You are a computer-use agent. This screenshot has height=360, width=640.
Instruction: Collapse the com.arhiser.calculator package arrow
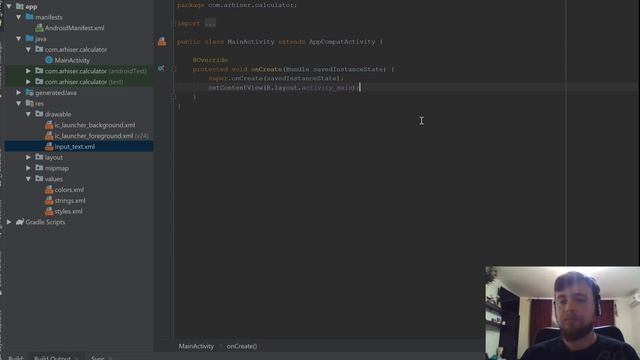(x=28, y=49)
